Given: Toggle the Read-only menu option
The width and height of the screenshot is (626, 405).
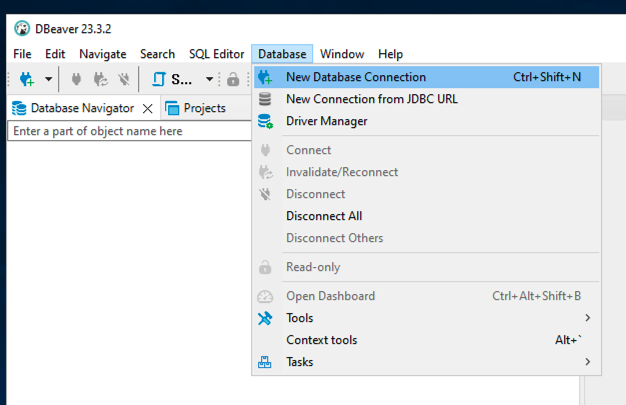Looking at the screenshot, I should point(426,267).
